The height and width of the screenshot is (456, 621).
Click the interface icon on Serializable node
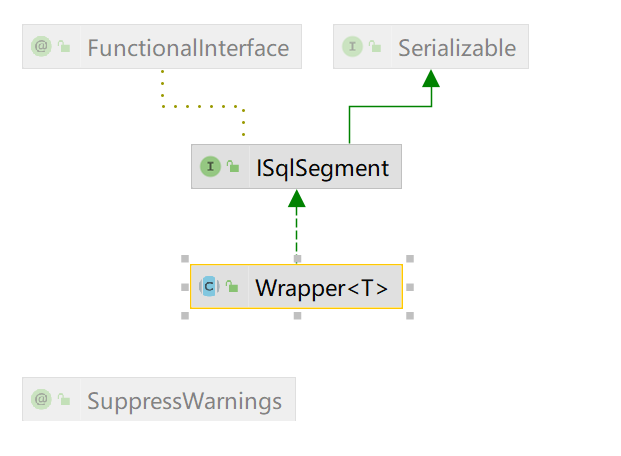pyautogui.click(x=352, y=47)
